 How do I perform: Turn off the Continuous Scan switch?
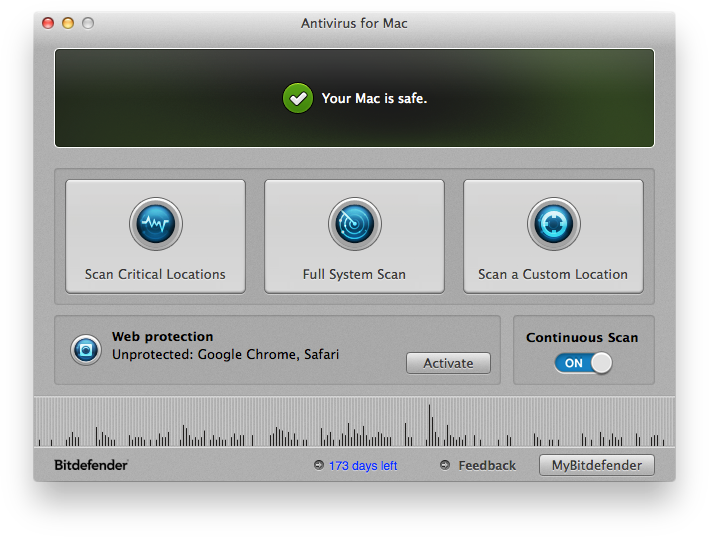pos(583,363)
